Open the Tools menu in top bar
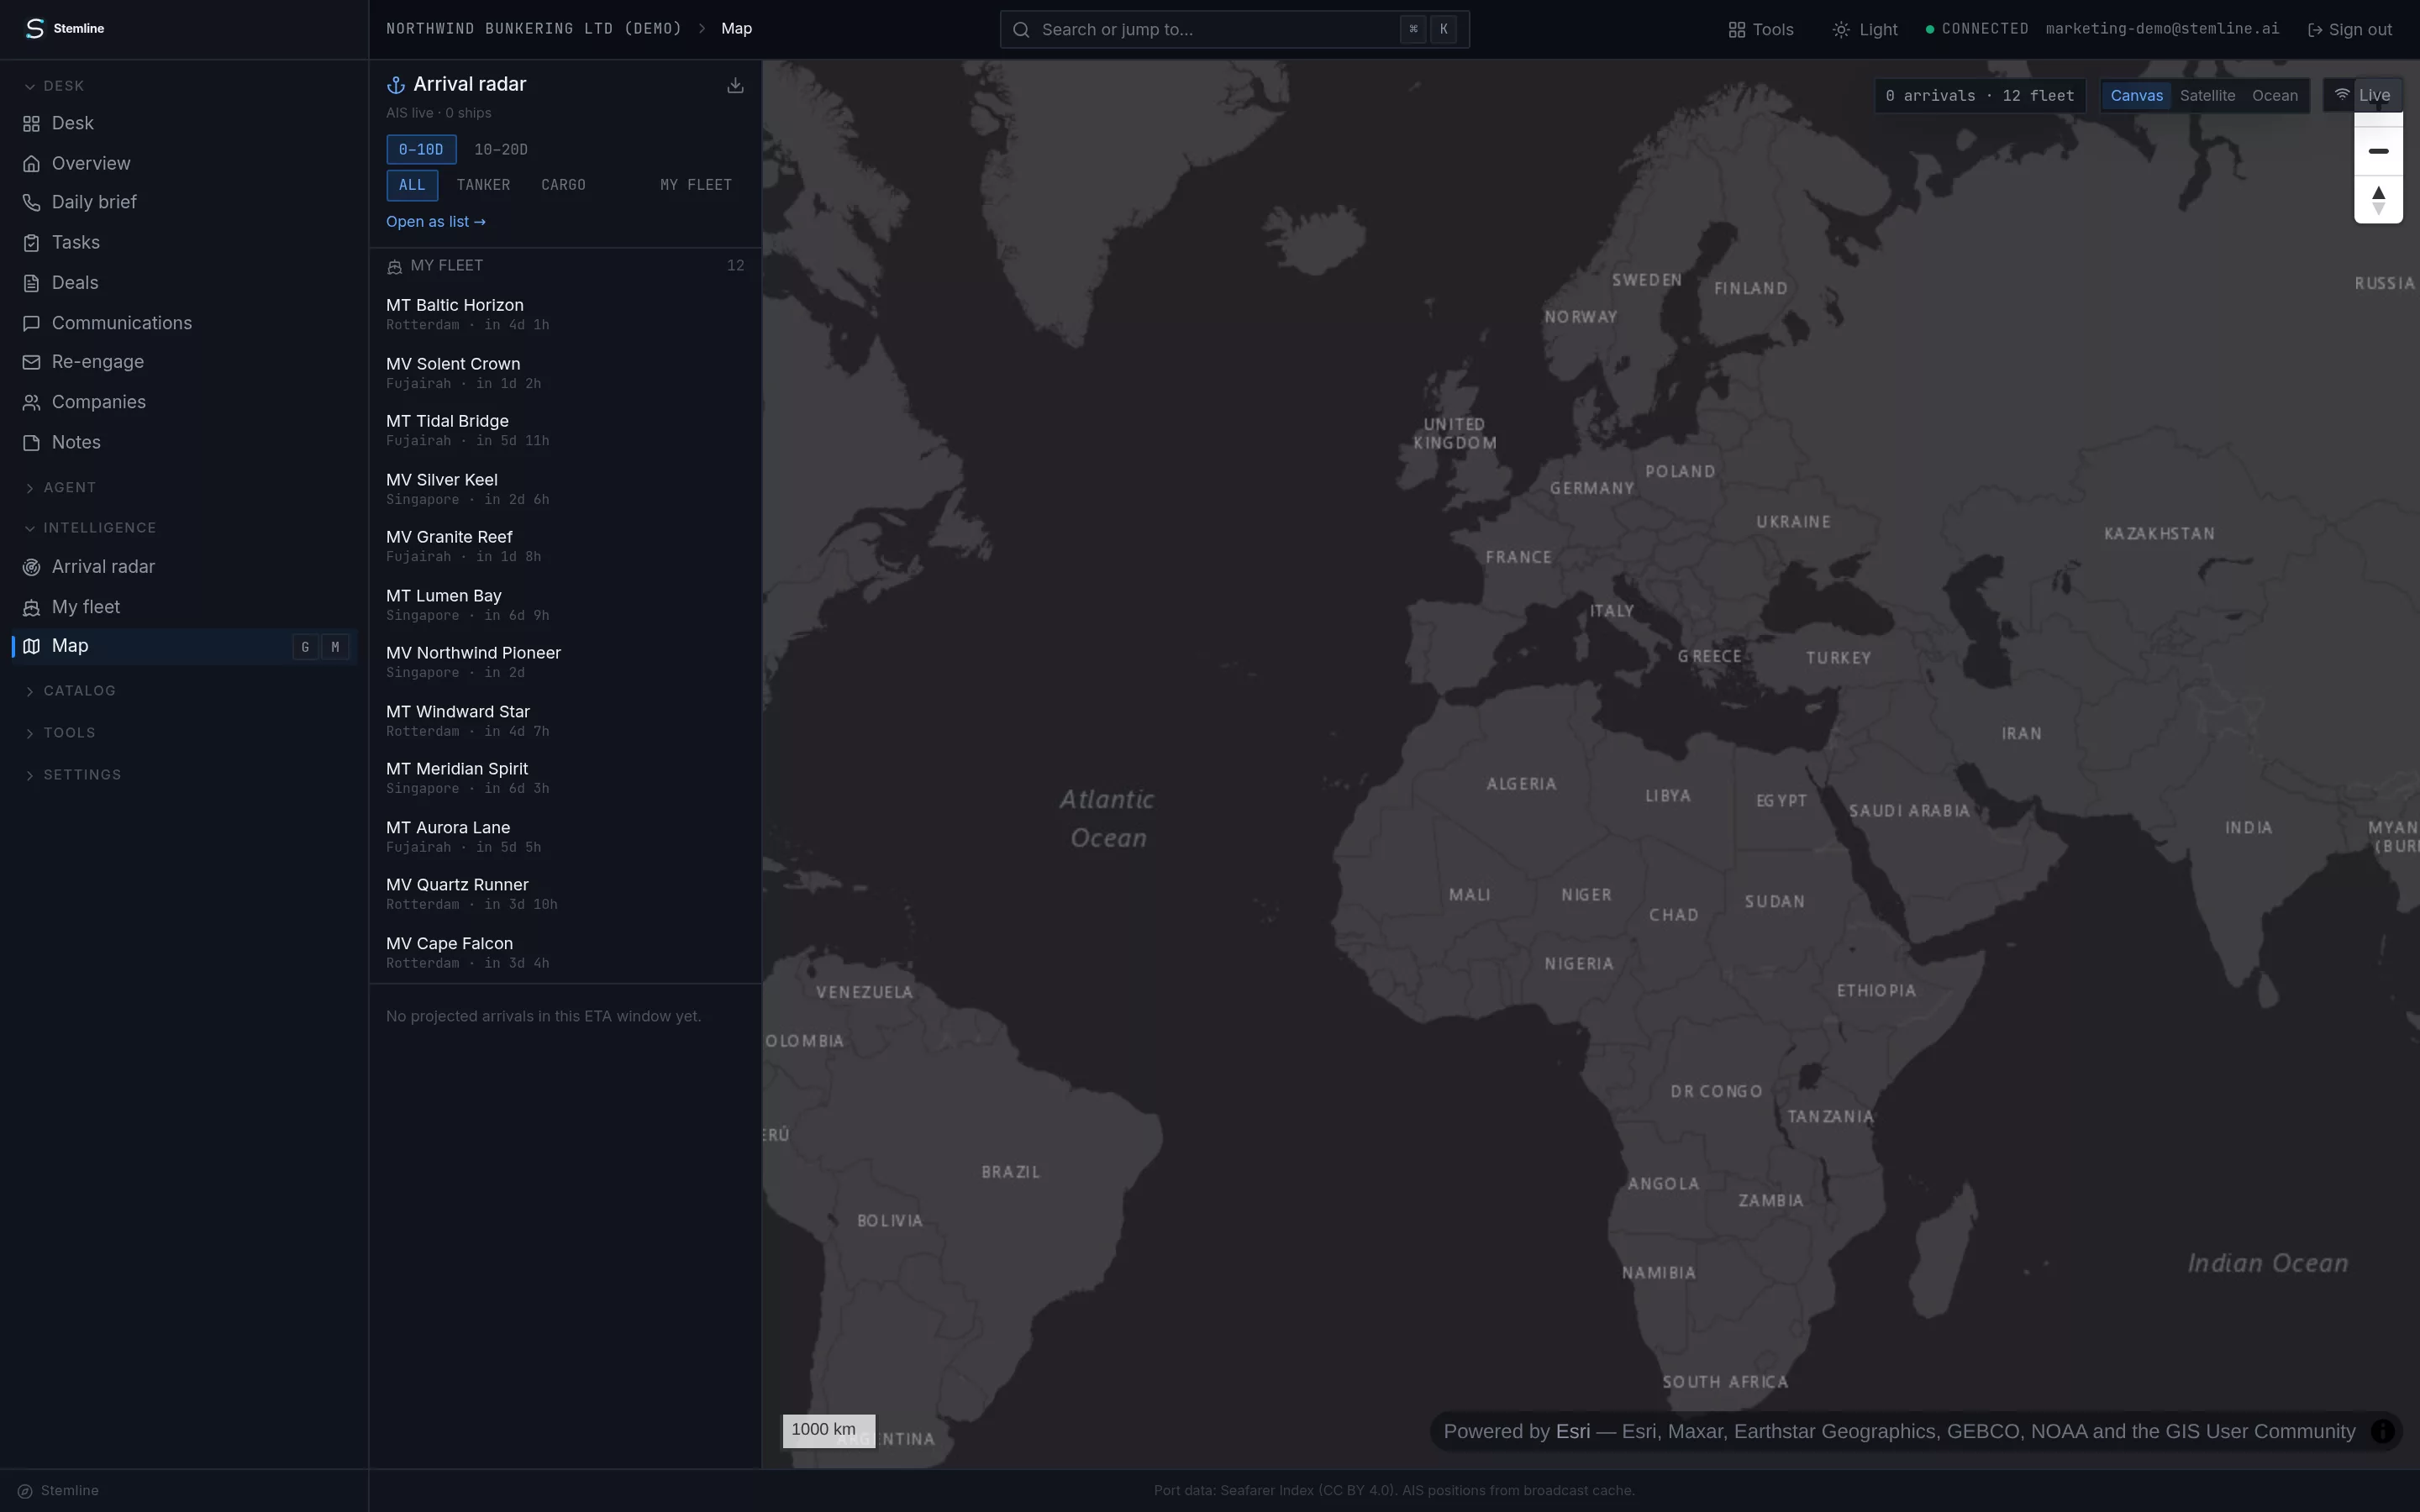The image size is (2420, 1512). [x=1761, y=29]
